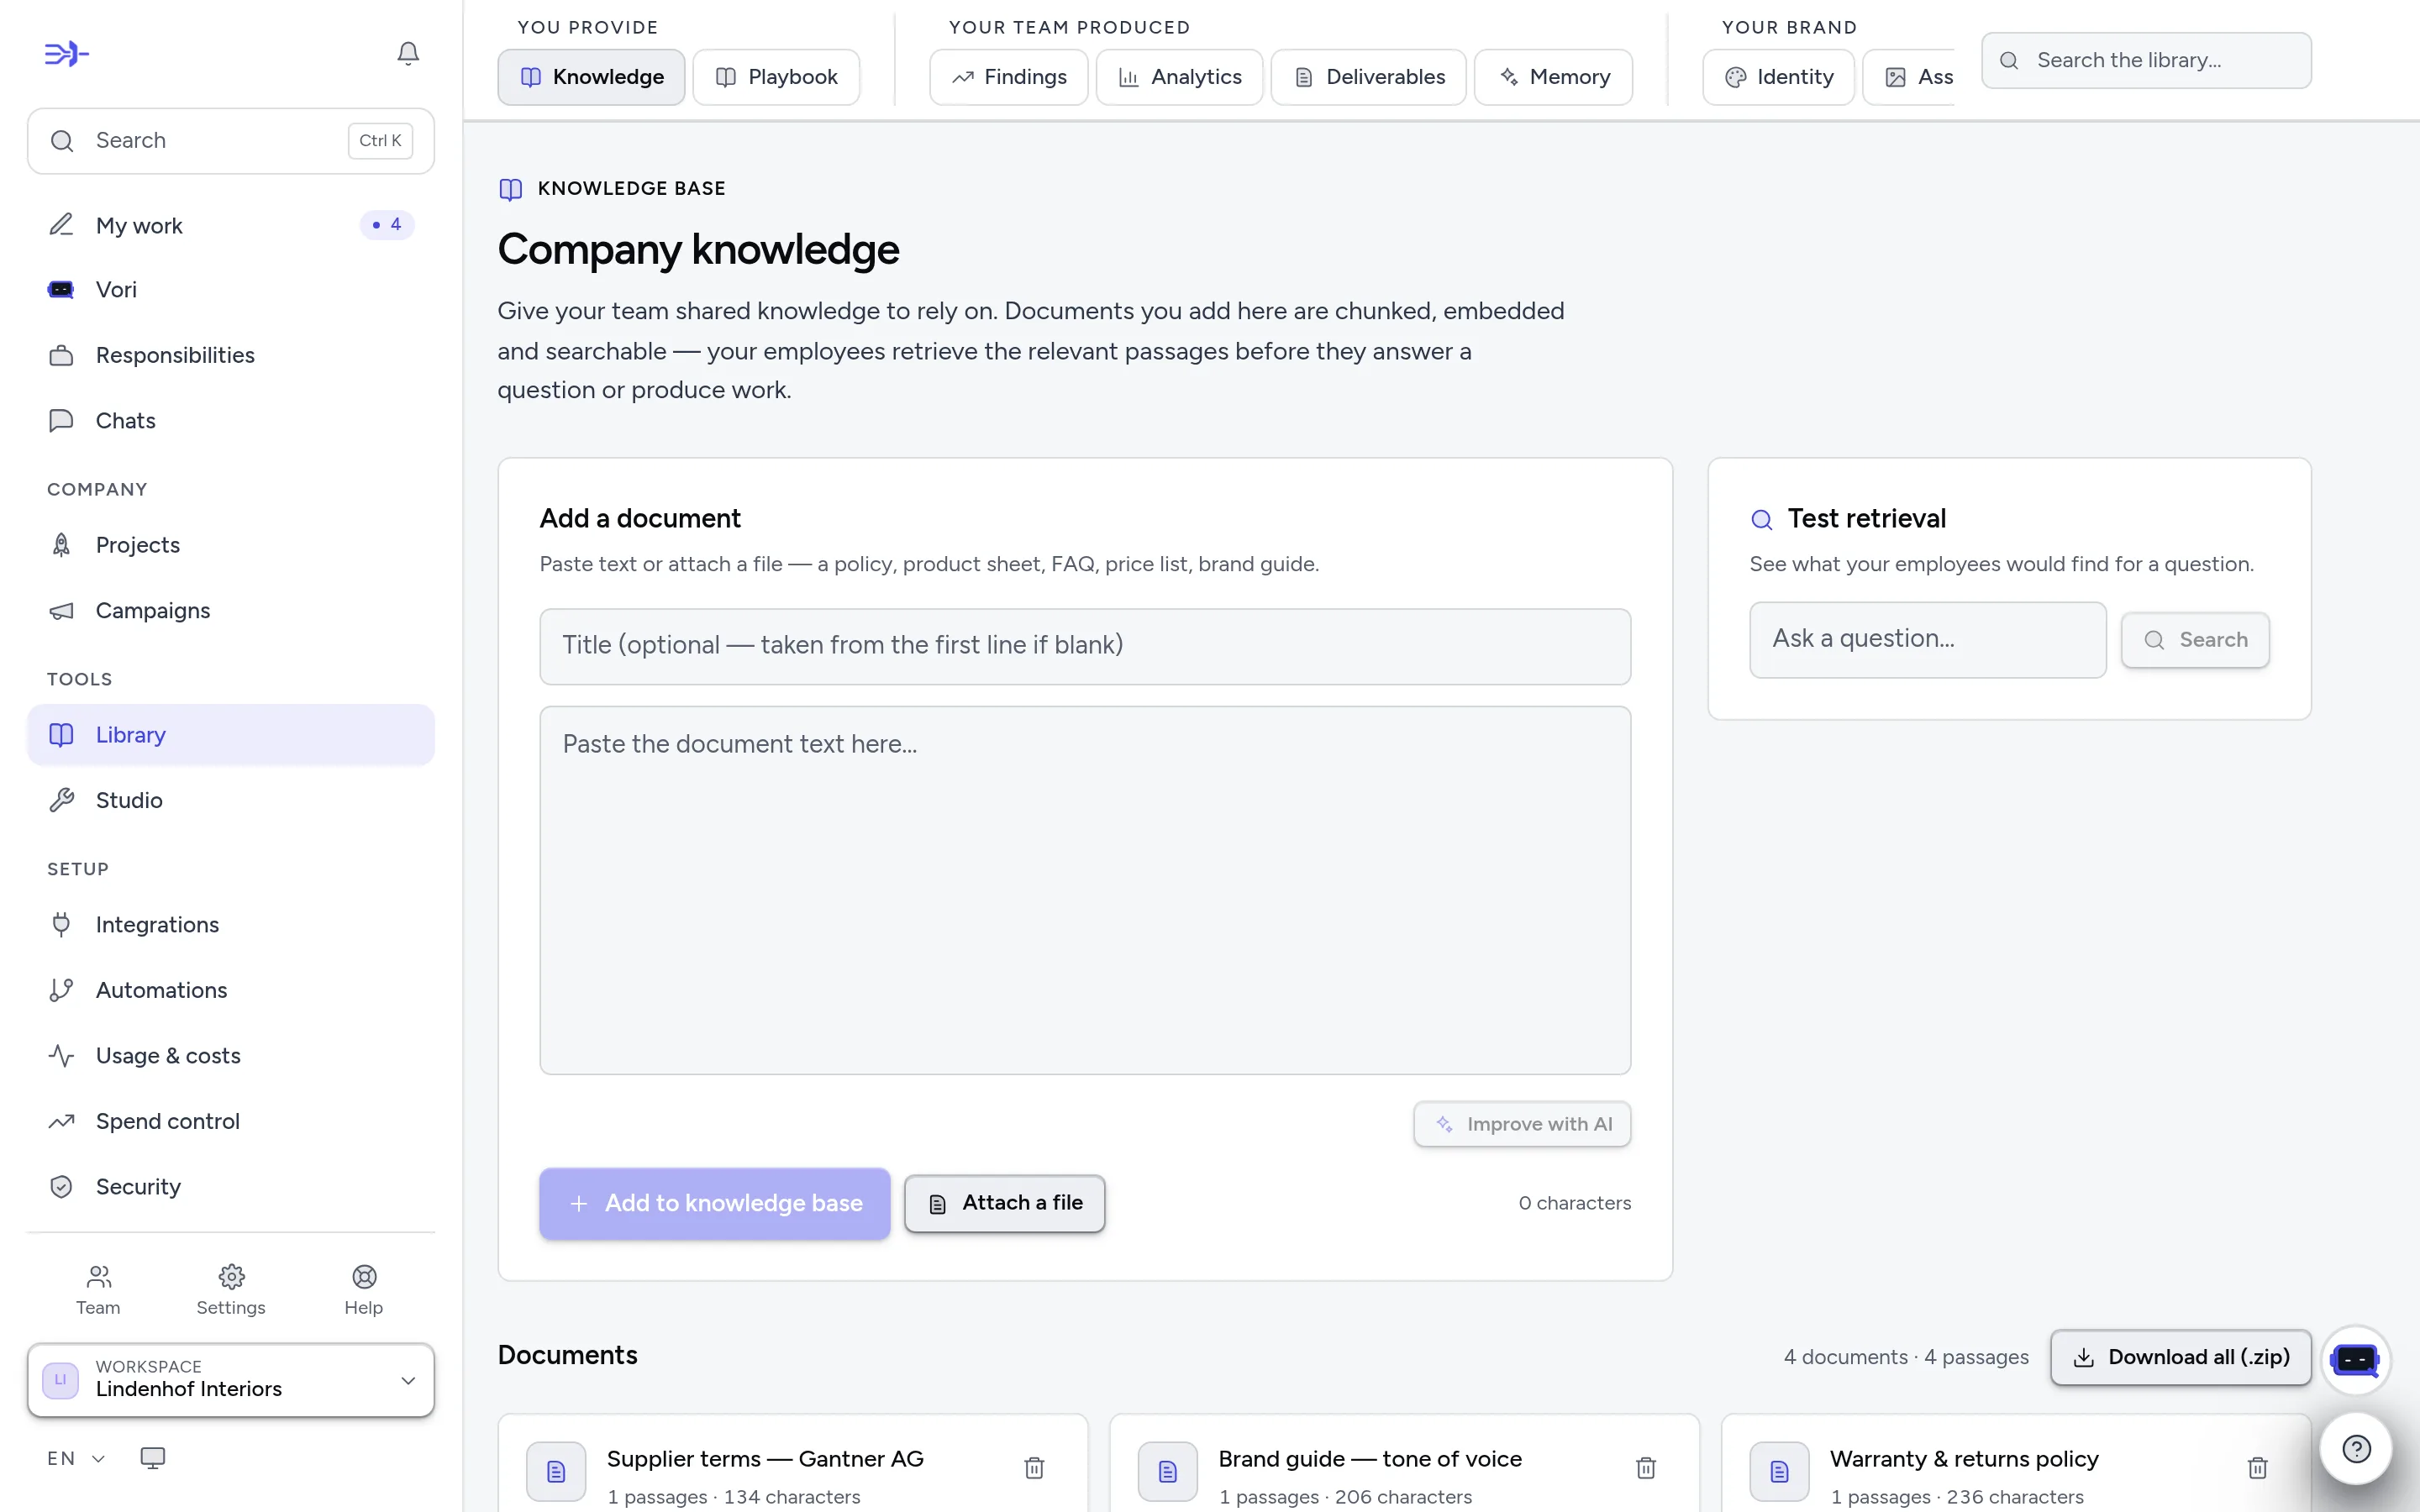Image resolution: width=2420 pixels, height=1512 pixels.
Task: Focus the Ask a question field
Action: pyautogui.click(x=1927, y=639)
